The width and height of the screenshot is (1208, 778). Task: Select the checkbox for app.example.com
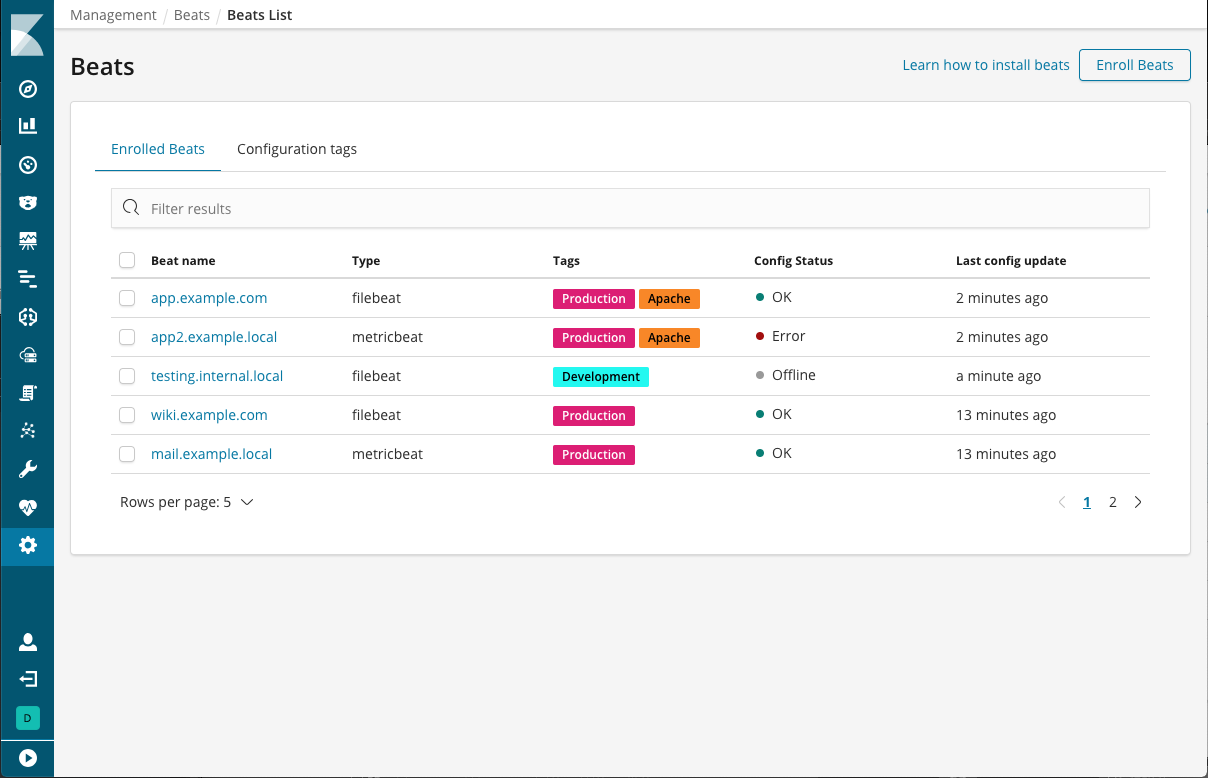(127, 297)
